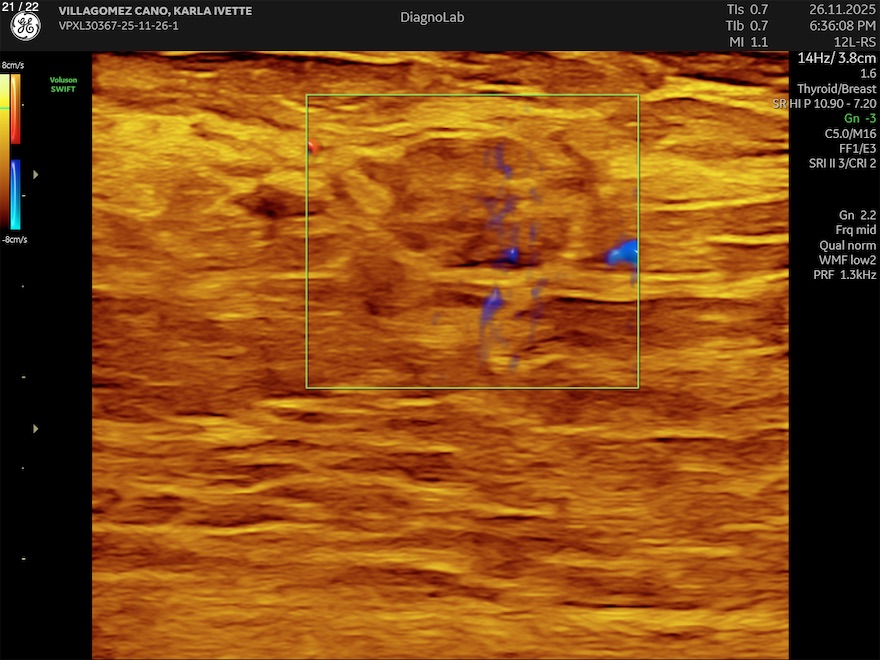Click the WMF low2 wall filter setting
Viewport: 880px width, 660px height.
[847, 260]
